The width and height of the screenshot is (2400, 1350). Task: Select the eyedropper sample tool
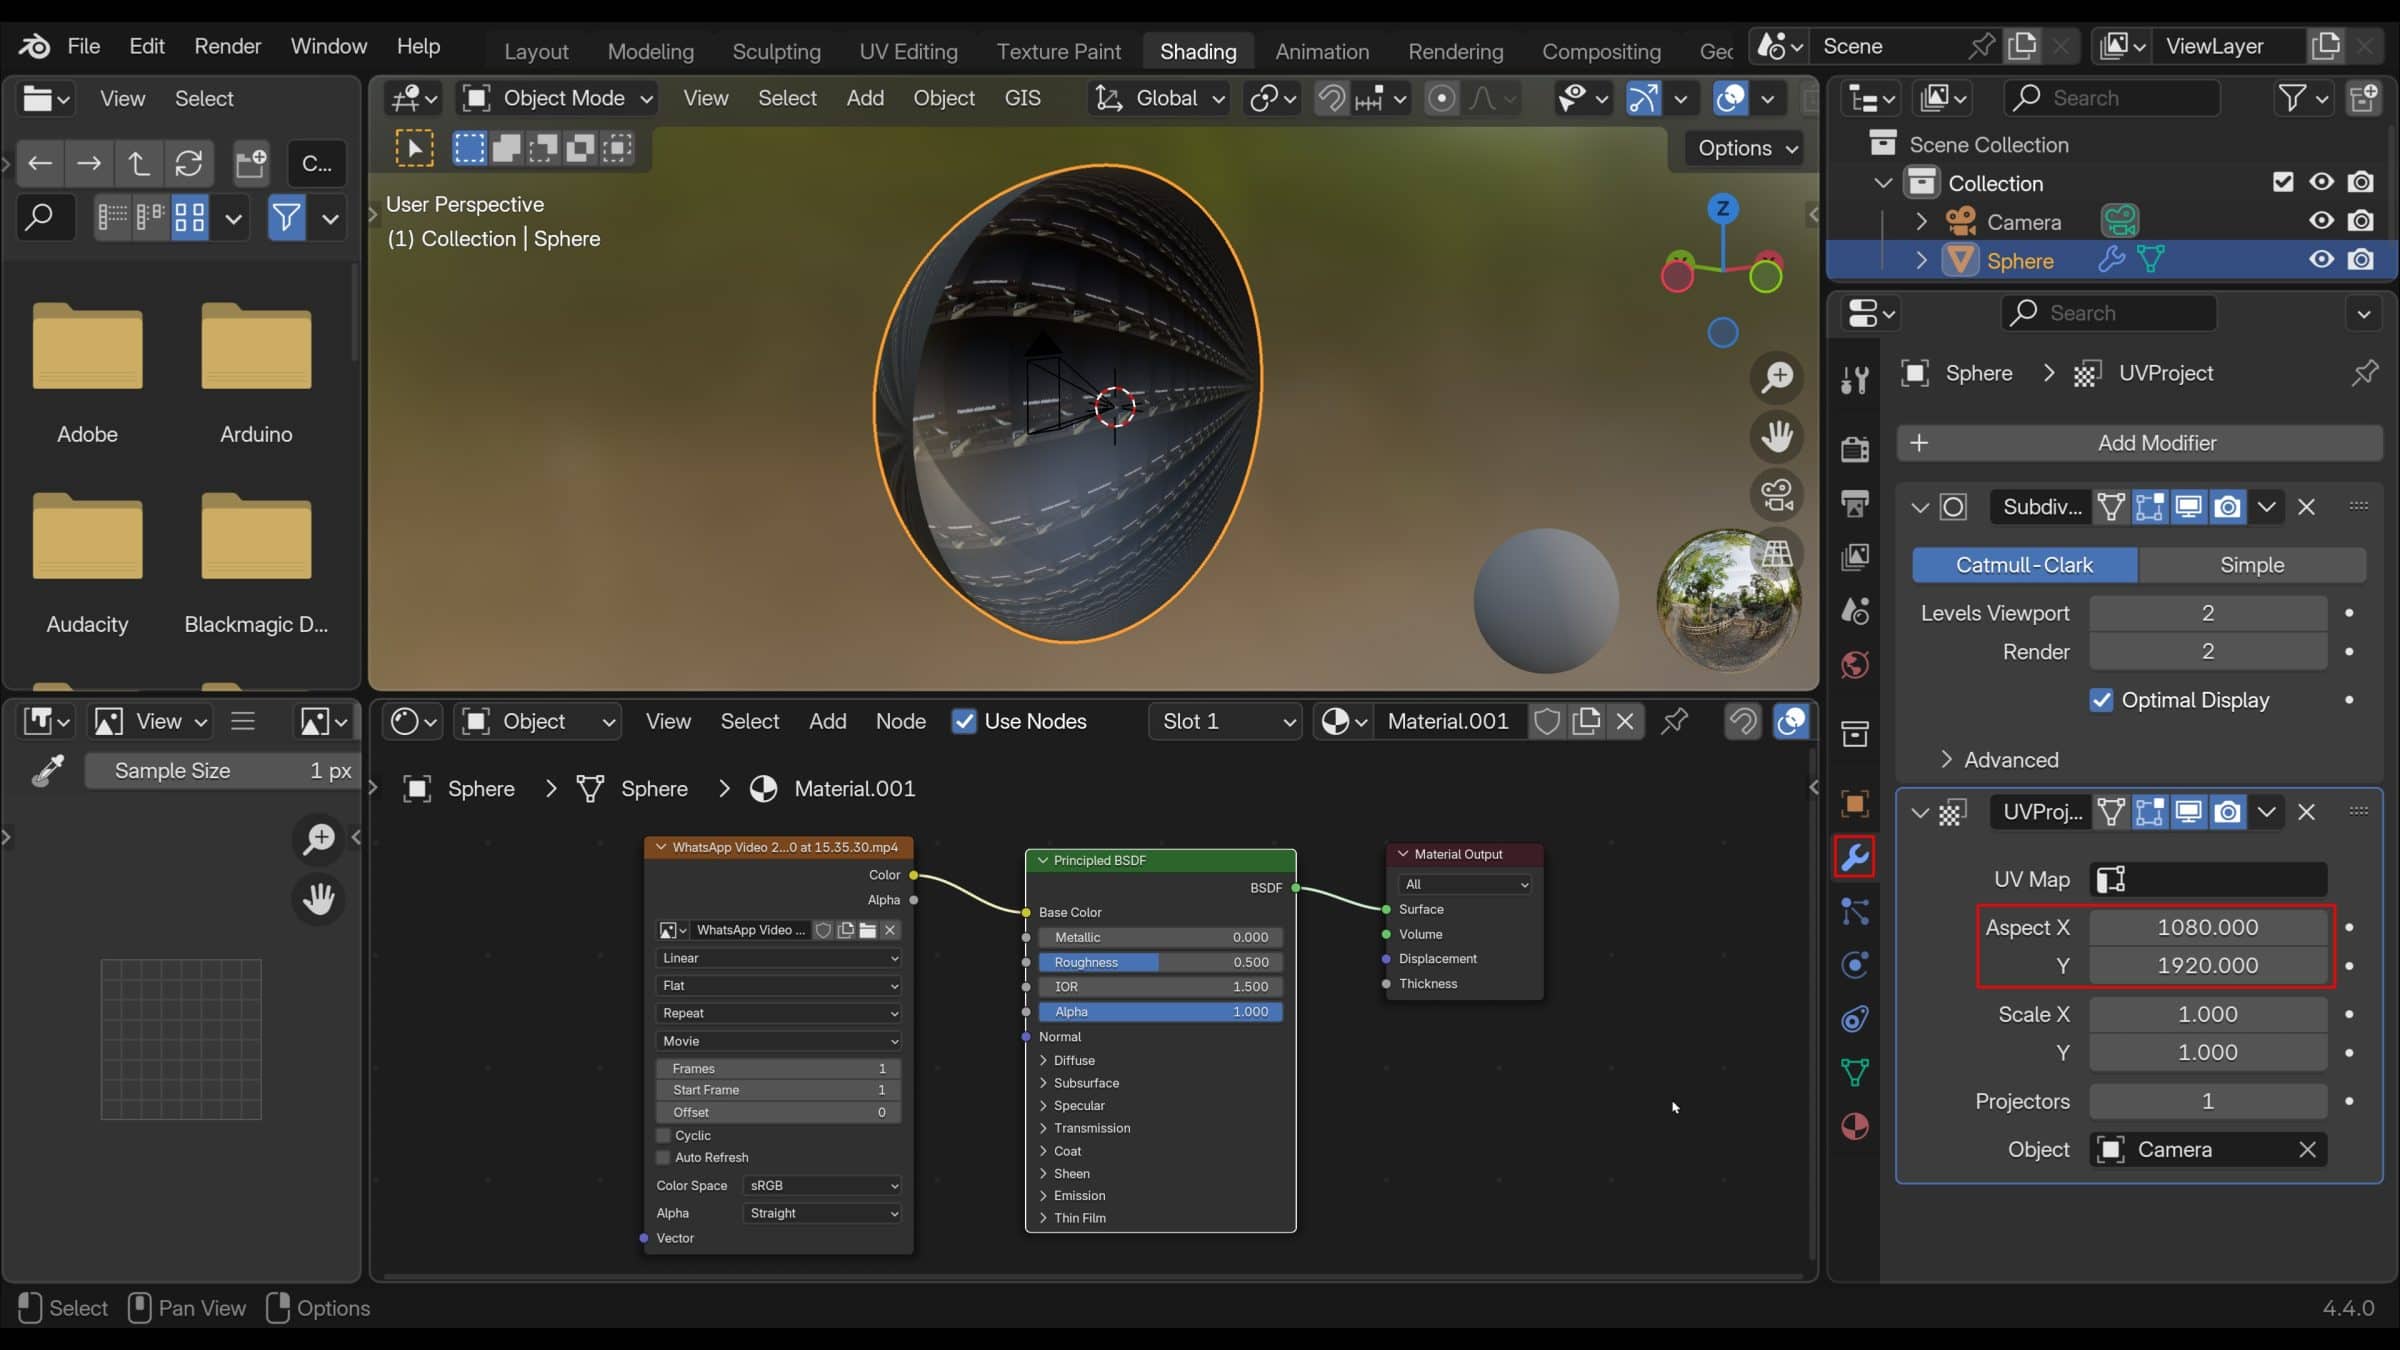48,770
